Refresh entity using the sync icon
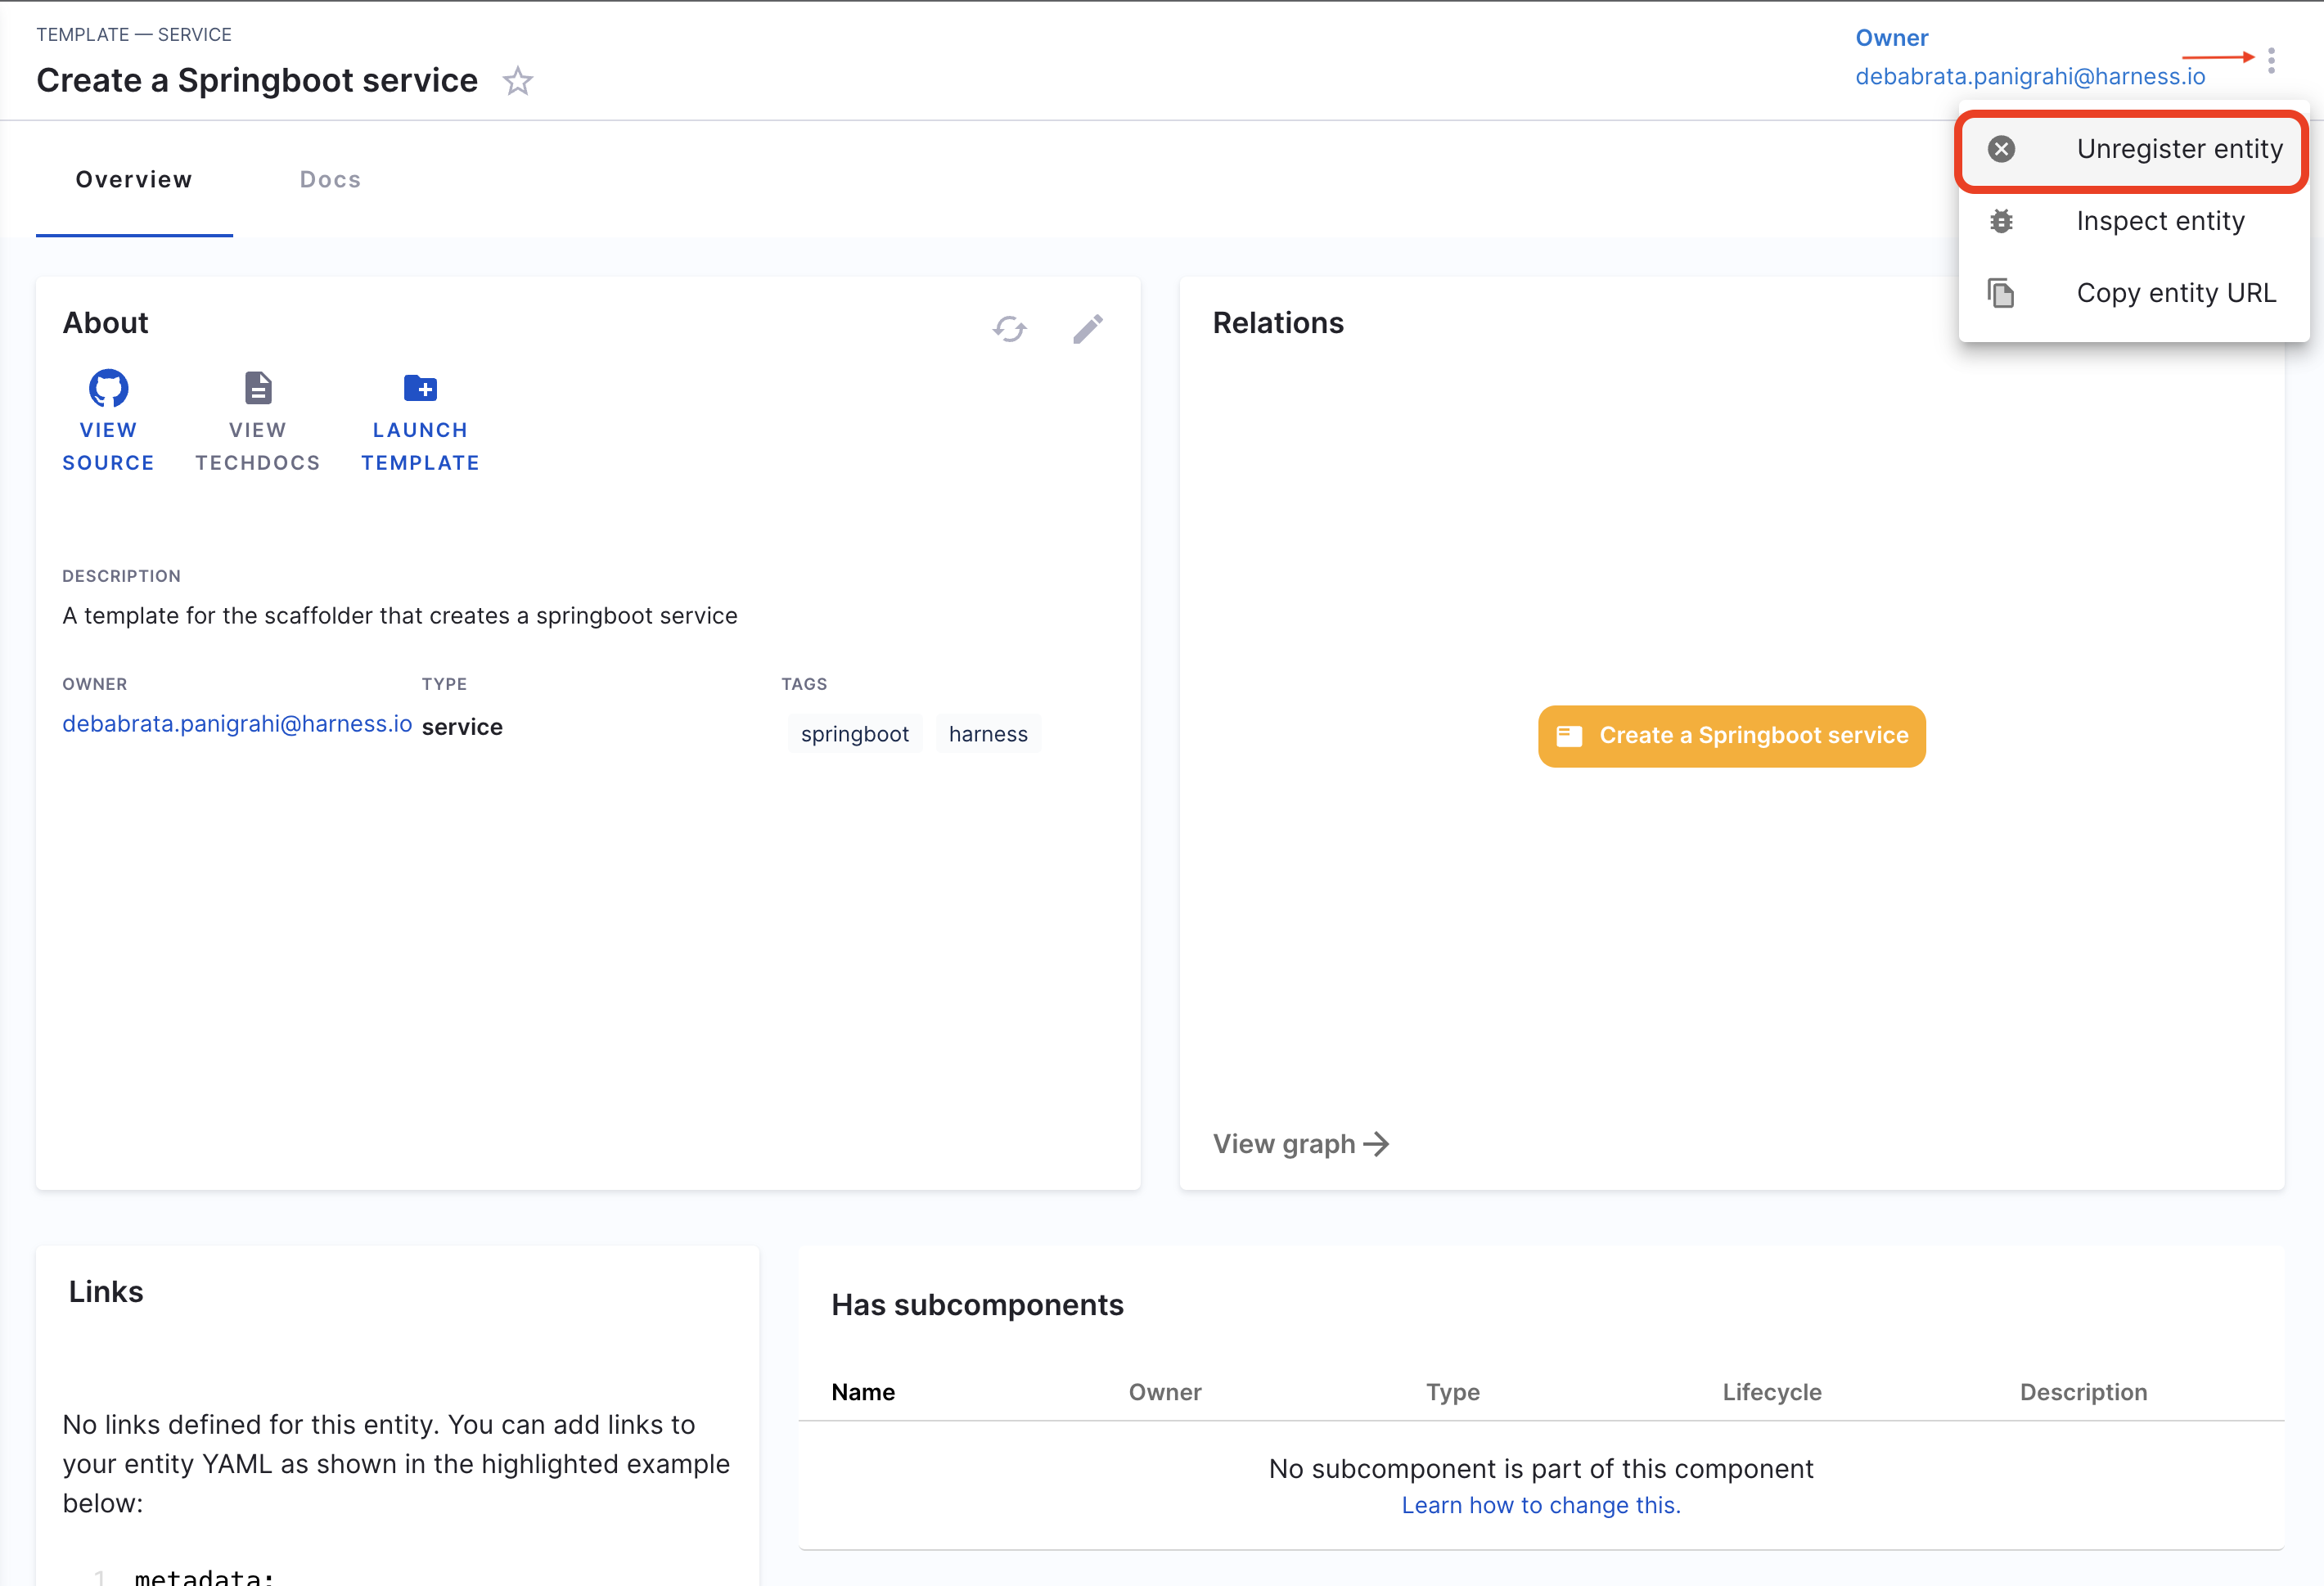2324x1586 pixels. coord(1009,329)
